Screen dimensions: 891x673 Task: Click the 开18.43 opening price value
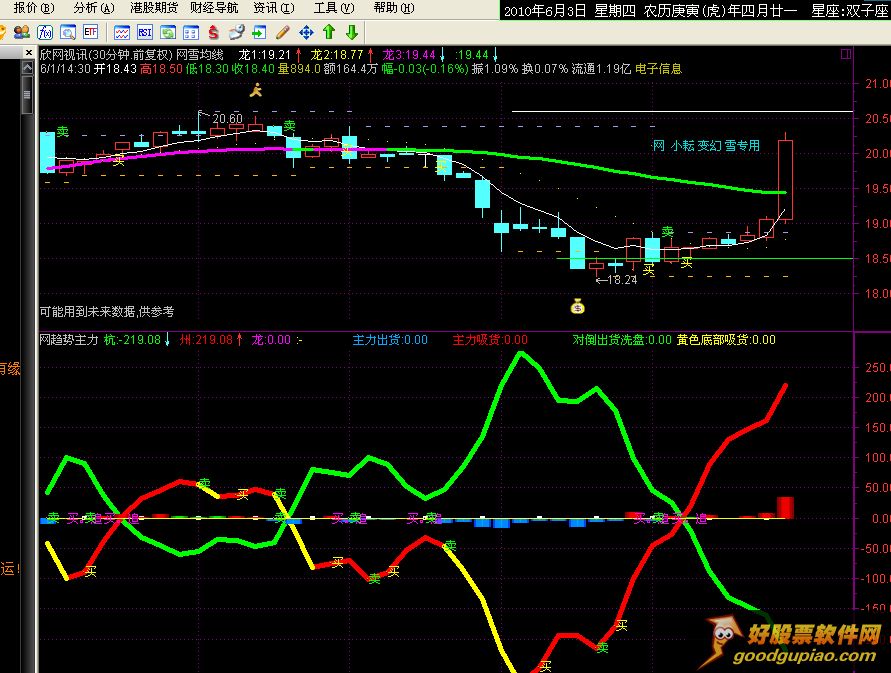point(115,69)
